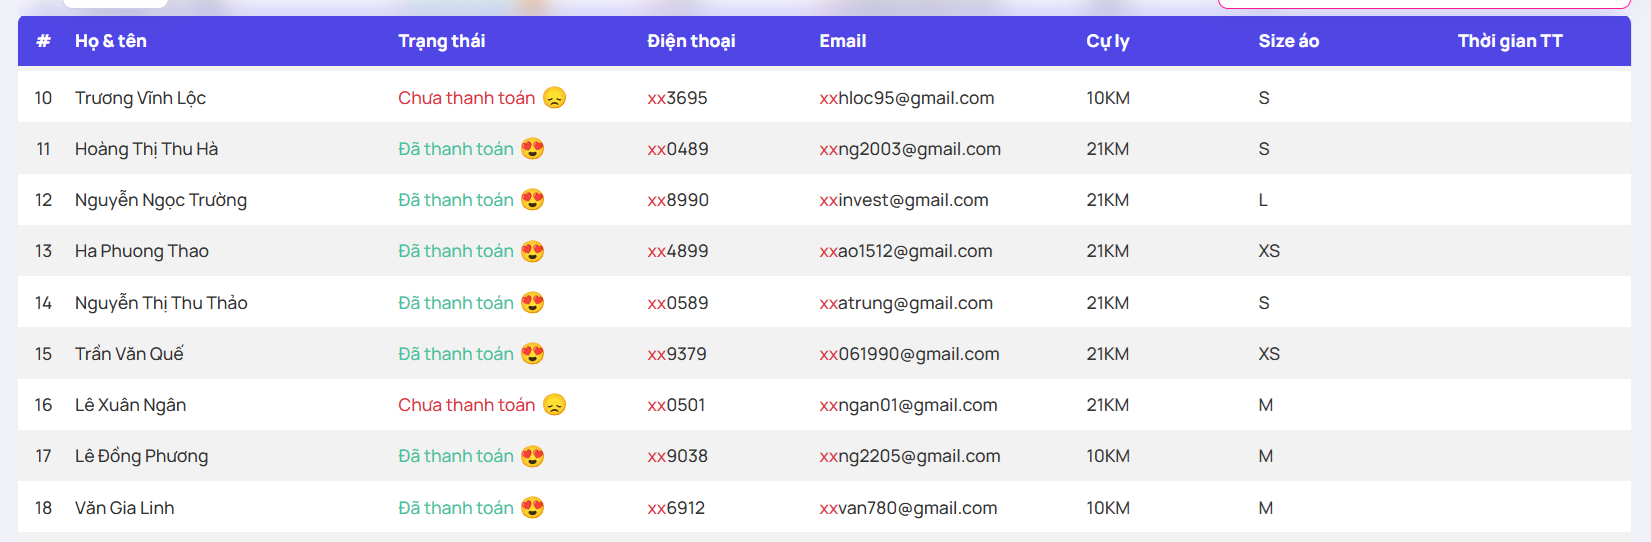Click the 'Thời gian TT' column header
Viewport: 1651px width, 542px height.
click(1510, 41)
